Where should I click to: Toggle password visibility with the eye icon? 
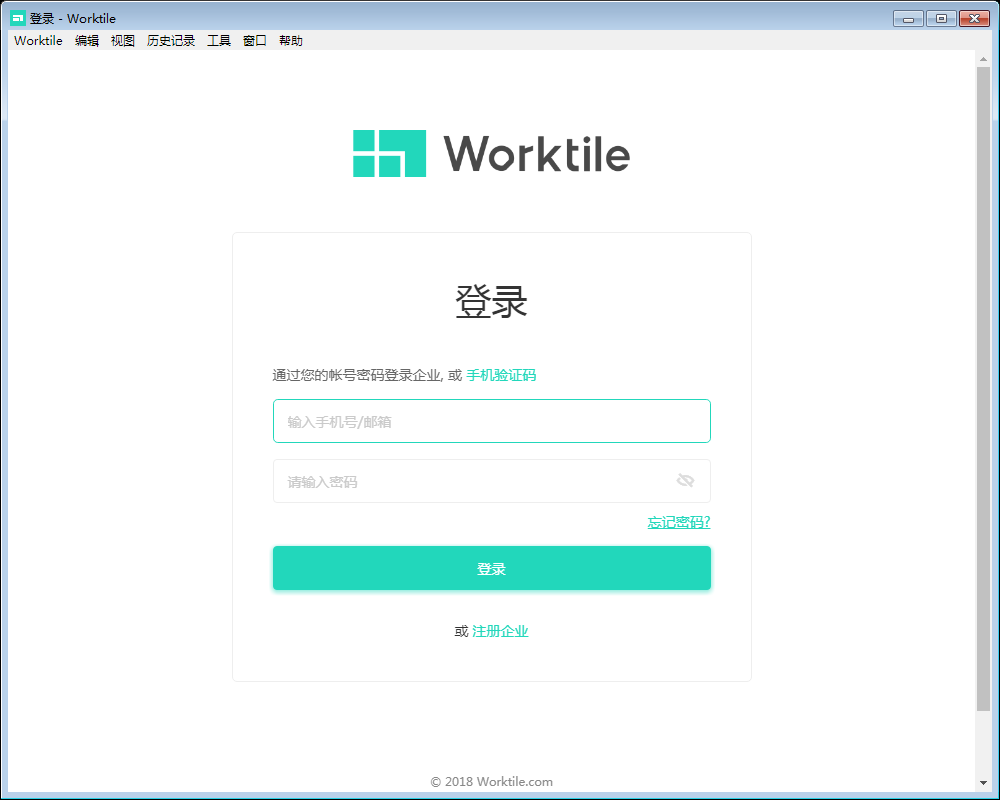click(x=686, y=480)
